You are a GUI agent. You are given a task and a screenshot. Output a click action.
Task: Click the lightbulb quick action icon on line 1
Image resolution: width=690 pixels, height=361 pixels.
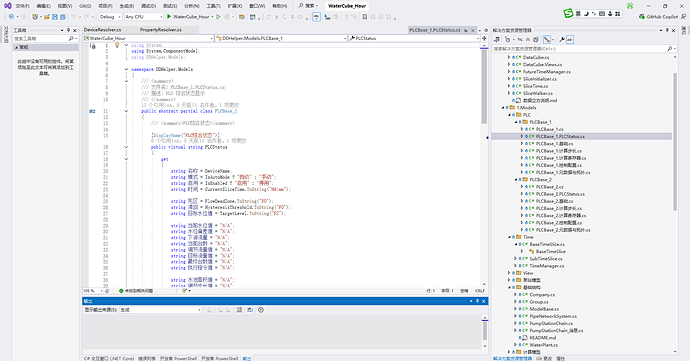[x=117, y=45]
